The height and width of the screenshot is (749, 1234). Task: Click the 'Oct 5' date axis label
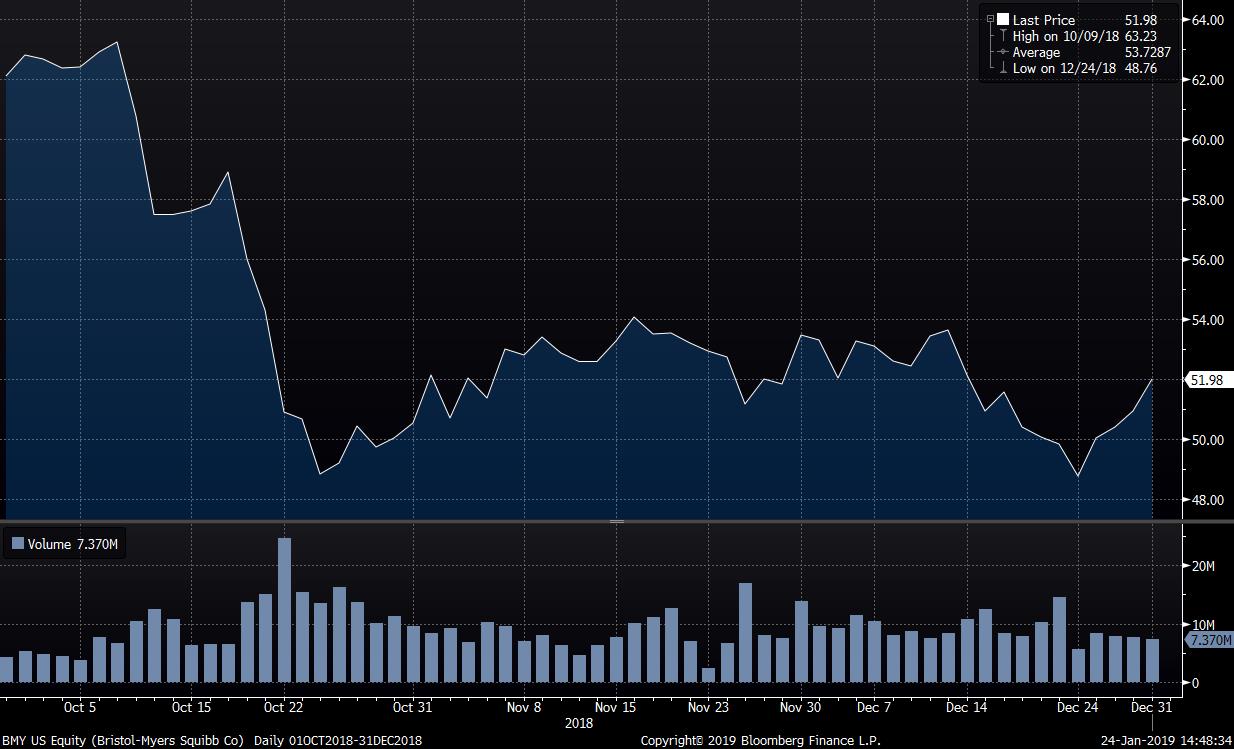[80, 707]
